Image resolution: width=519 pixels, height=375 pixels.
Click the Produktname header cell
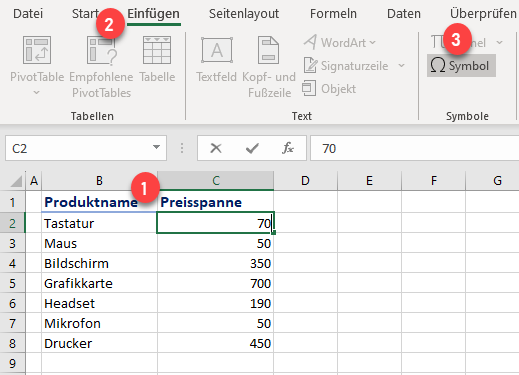(99, 202)
